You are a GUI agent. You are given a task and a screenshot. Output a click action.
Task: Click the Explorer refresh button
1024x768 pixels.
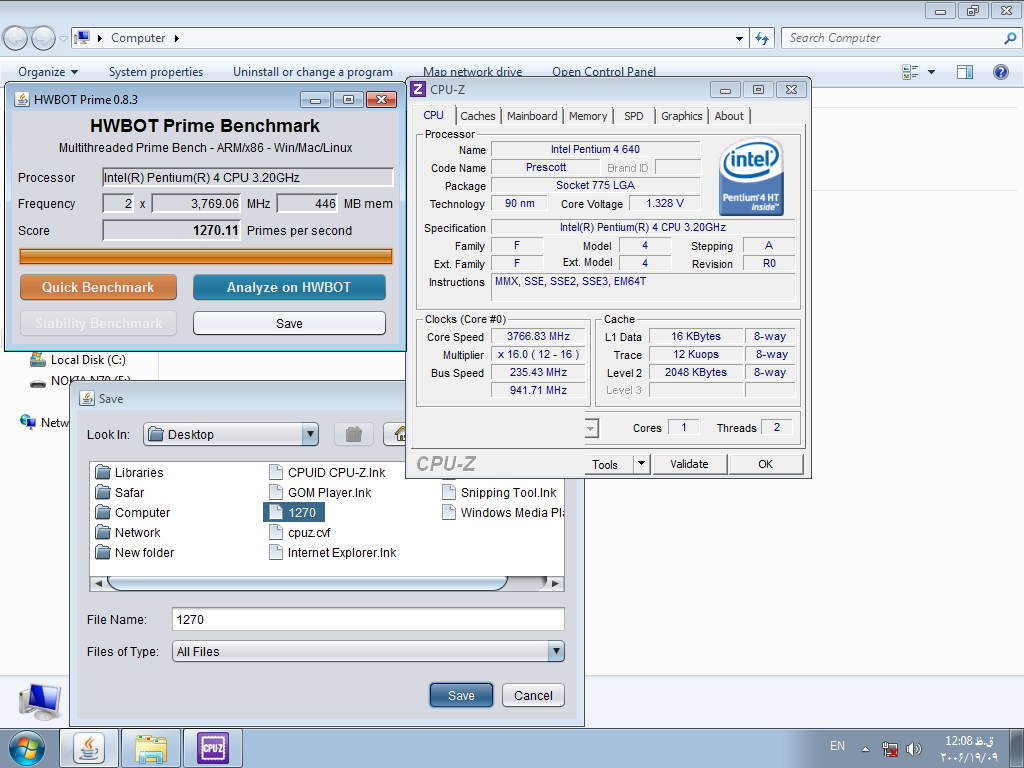pyautogui.click(x=762, y=39)
